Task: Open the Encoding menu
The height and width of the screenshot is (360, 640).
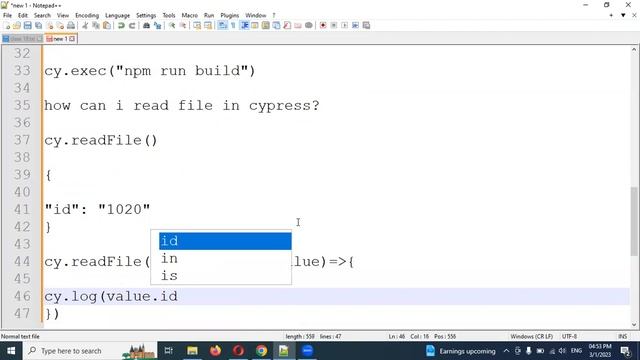Action: [x=87, y=16]
